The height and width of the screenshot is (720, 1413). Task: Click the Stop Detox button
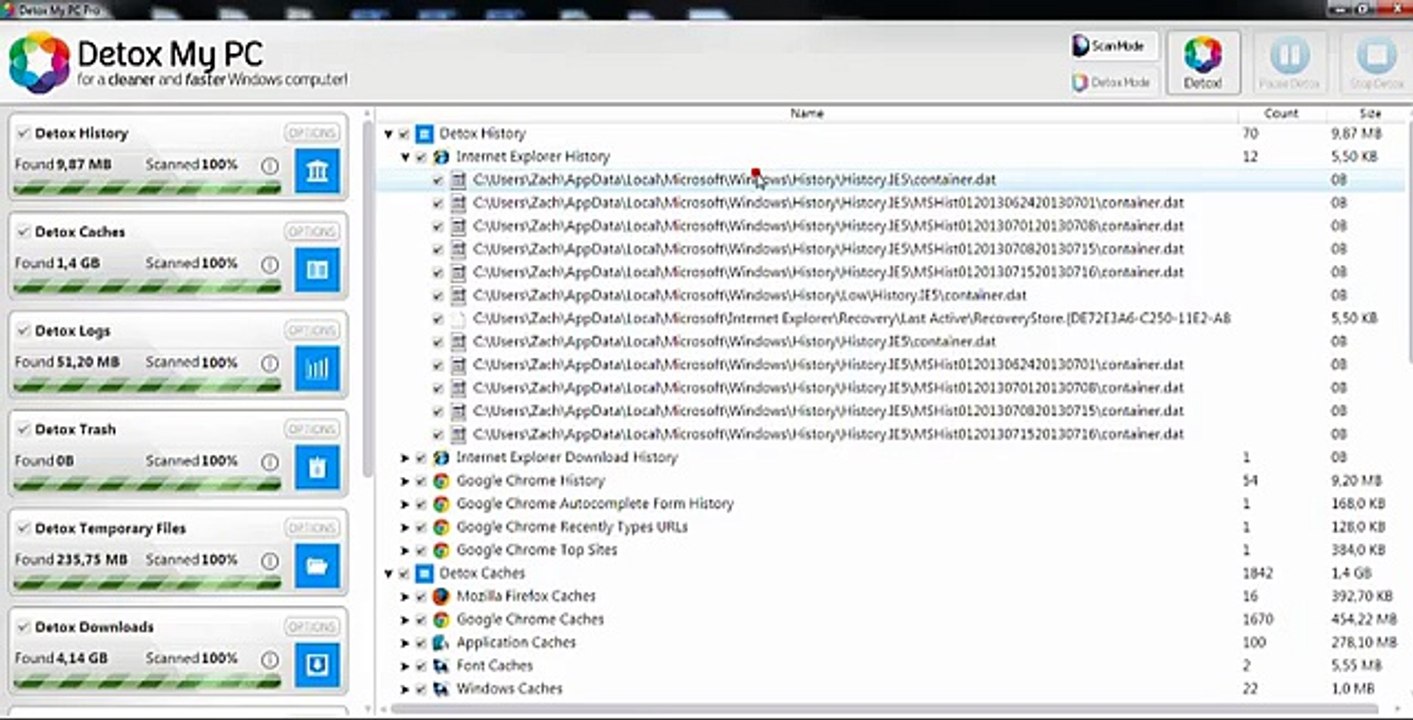pos(1376,63)
